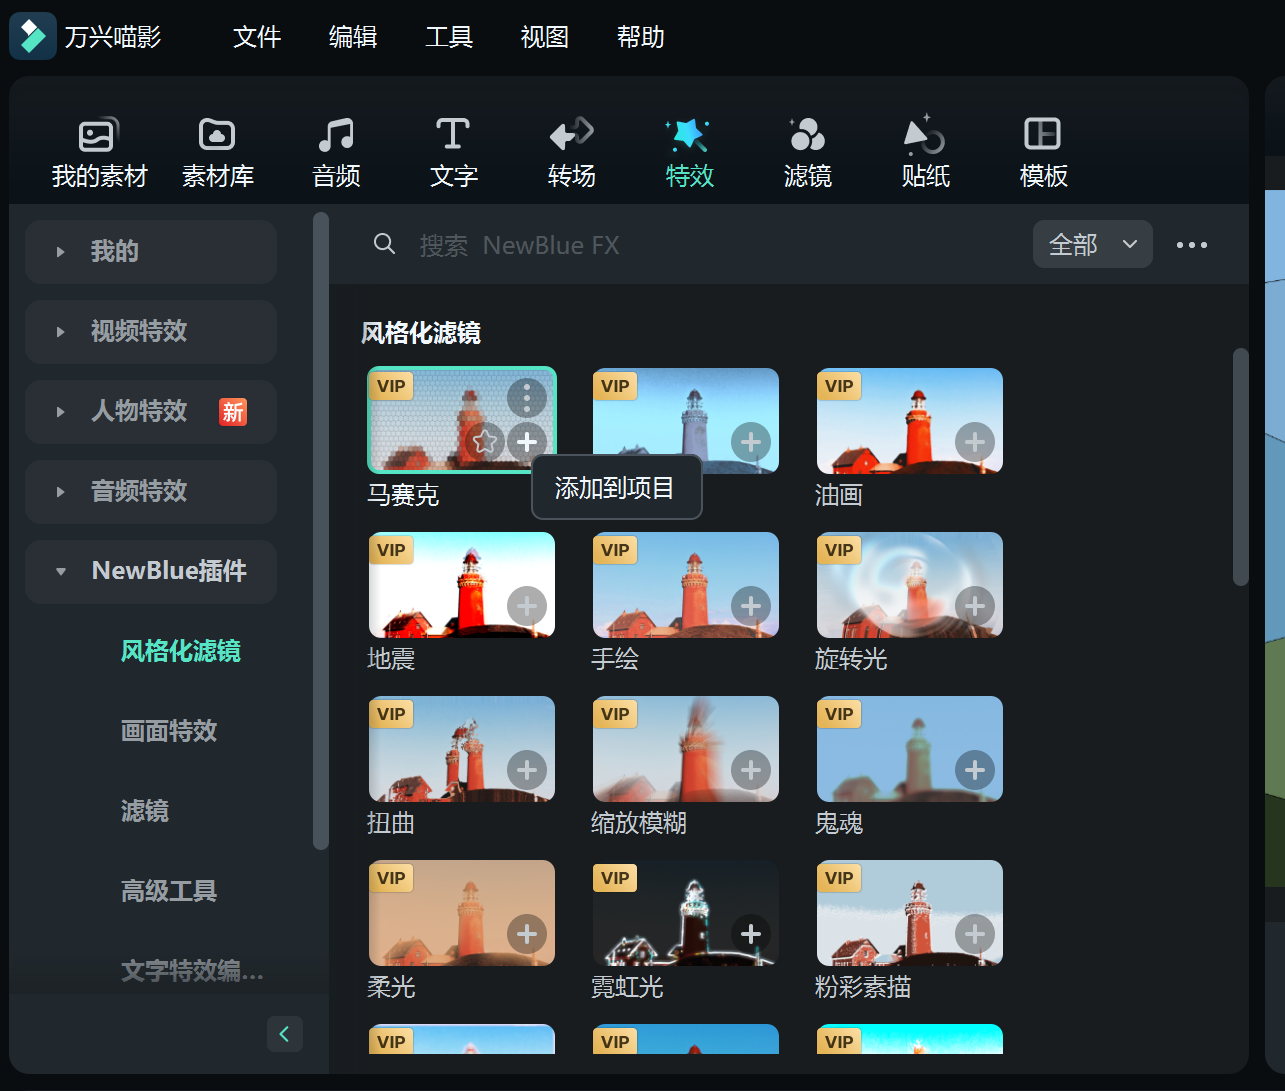Toggle the favorite star on 马赛克 effect
1285x1091 pixels.
485,441
